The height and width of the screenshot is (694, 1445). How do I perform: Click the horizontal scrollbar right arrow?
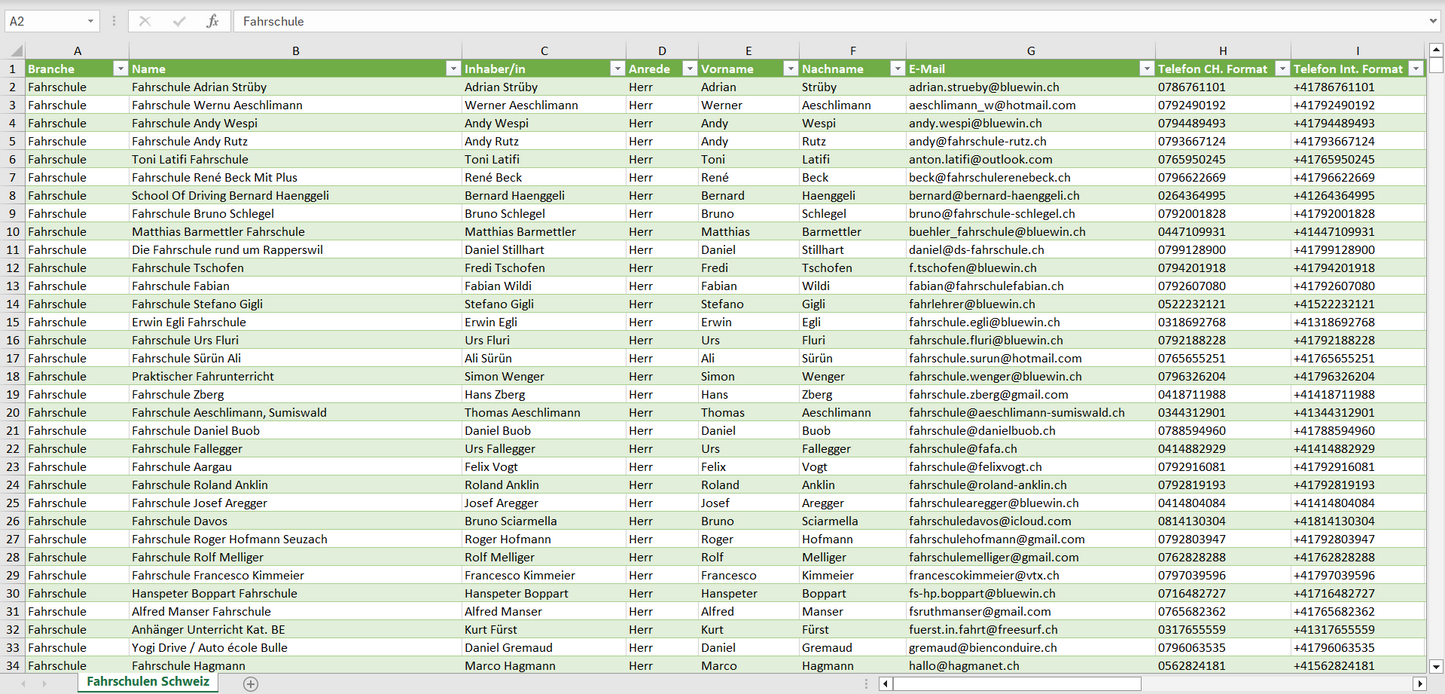pyautogui.click(x=1418, y=684)
